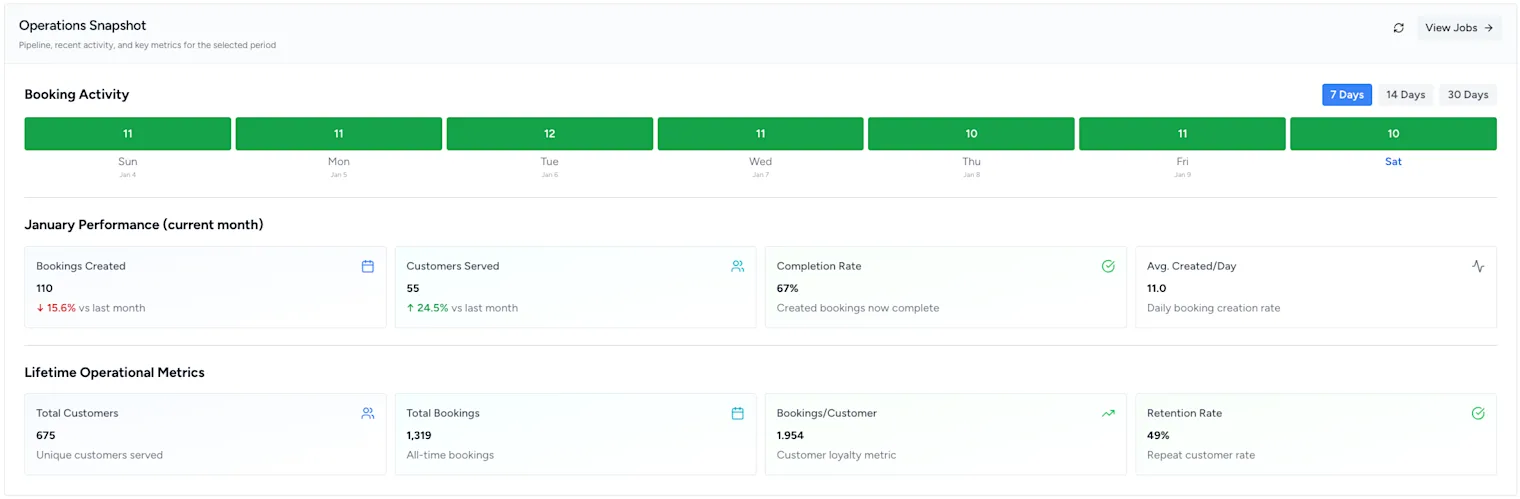Click the checkmark icon in Completion Rate
1520x499 pixels.
[1108, 266]
